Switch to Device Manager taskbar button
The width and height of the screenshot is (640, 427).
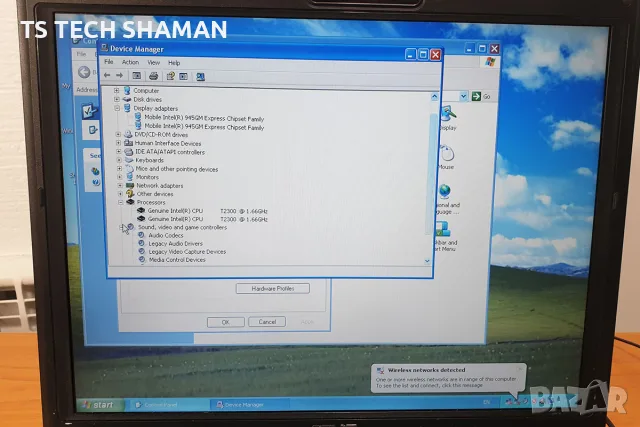tap(249, 405)
